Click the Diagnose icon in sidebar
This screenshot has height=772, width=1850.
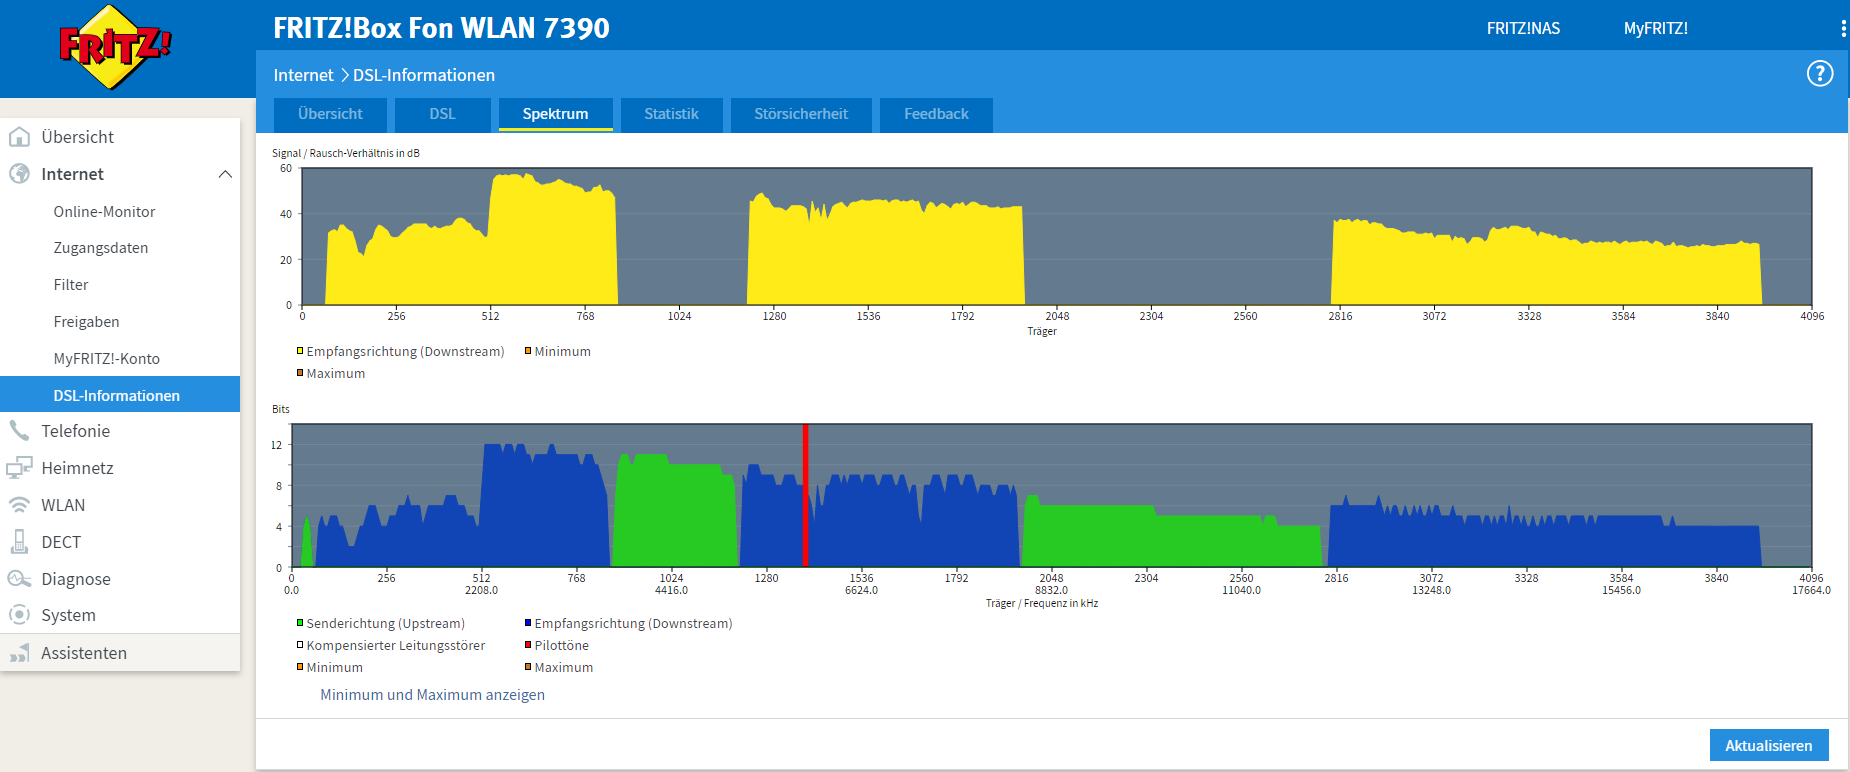19,579
